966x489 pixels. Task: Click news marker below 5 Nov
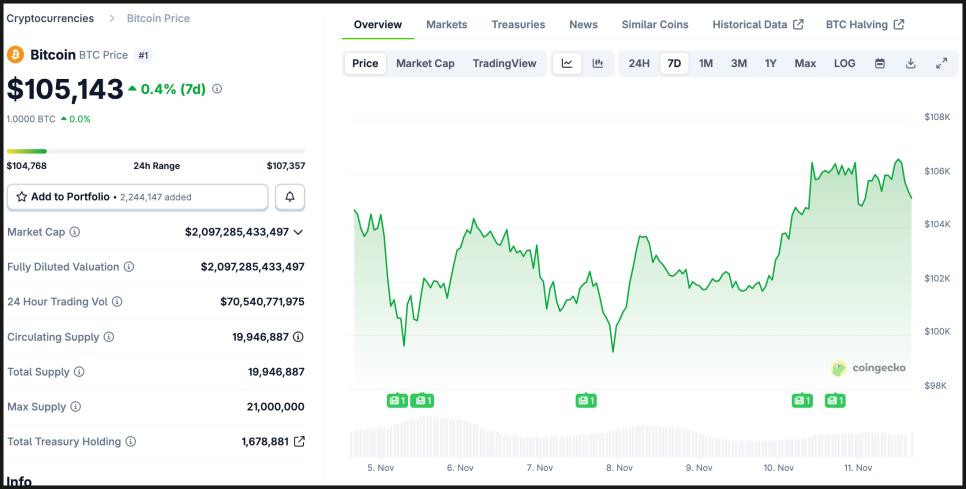click(397, 400)
